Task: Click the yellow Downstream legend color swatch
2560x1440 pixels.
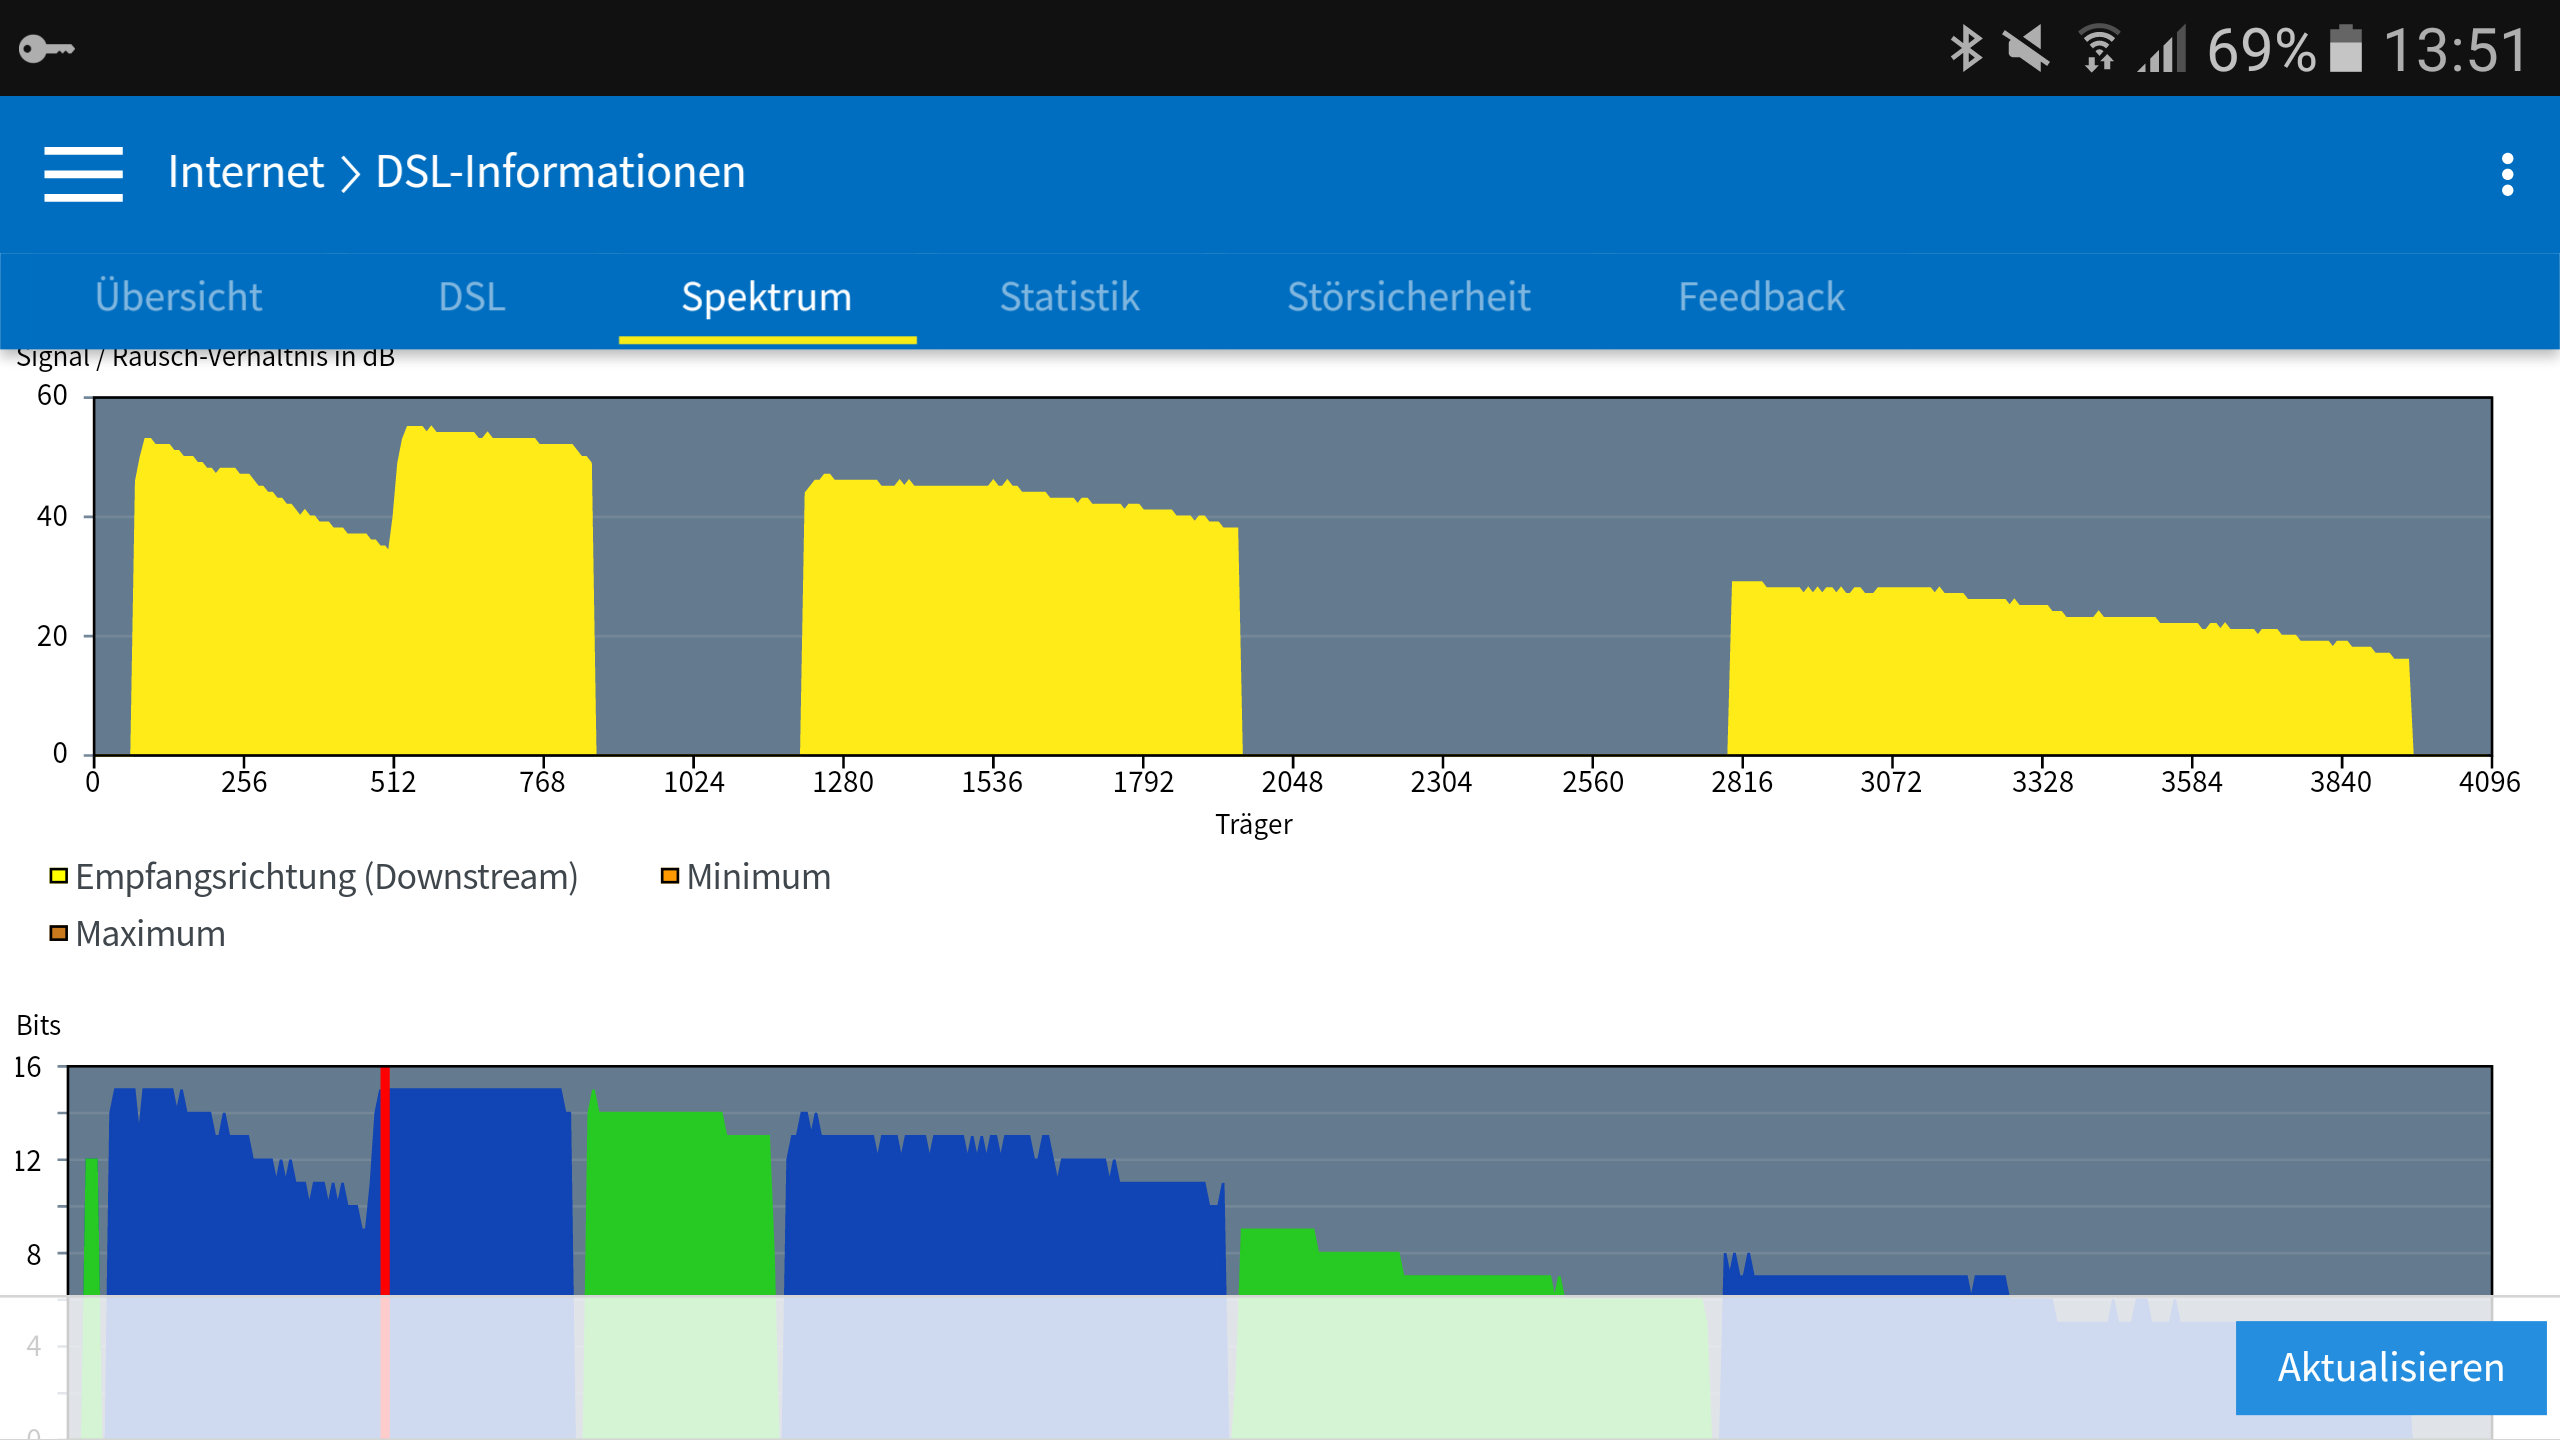Action: (x=59, y=877)
